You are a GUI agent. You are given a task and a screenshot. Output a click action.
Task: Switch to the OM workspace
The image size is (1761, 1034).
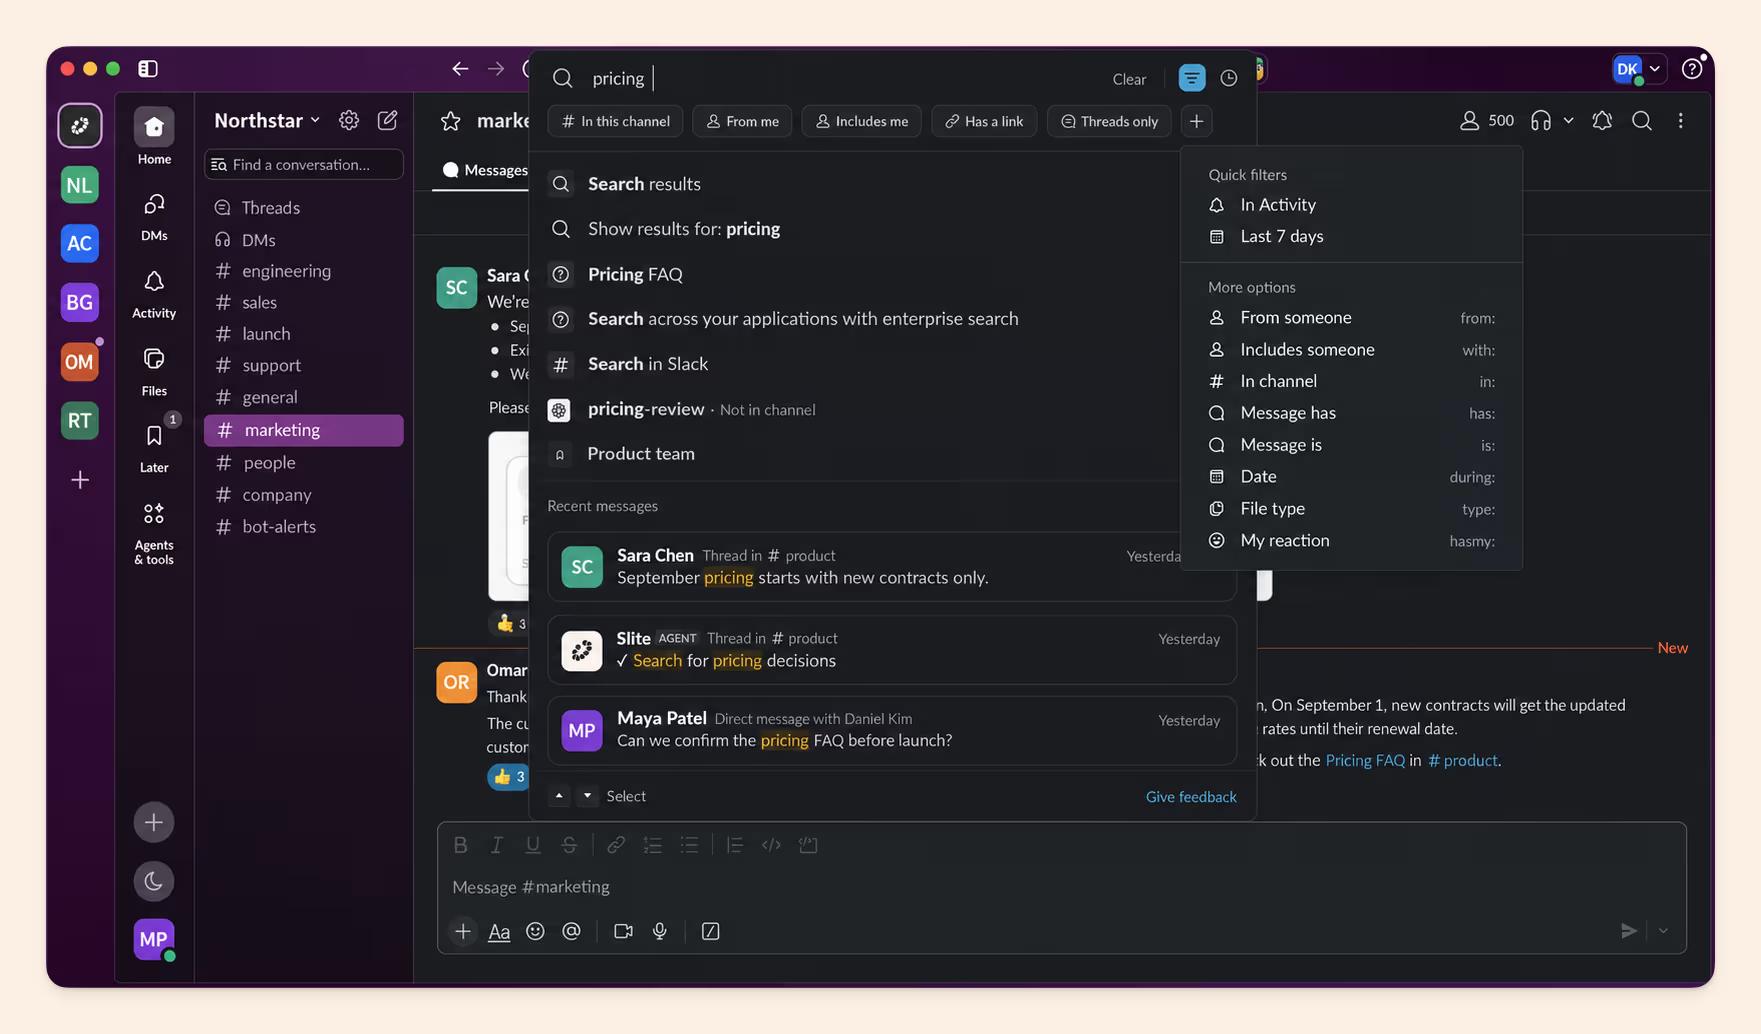coord(80,361)
